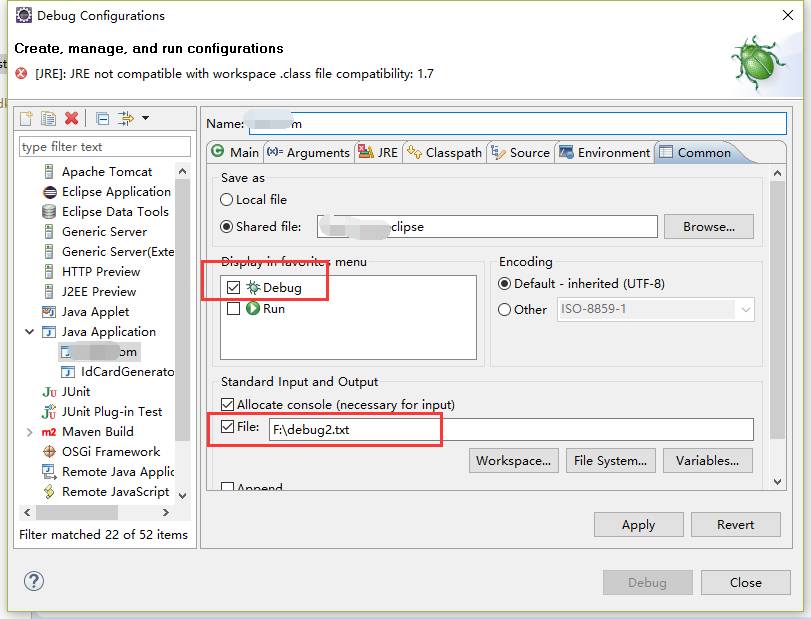This screenshot has height=619, width=811.
Task: Click the new launch configuration icon
Action: 27,118
